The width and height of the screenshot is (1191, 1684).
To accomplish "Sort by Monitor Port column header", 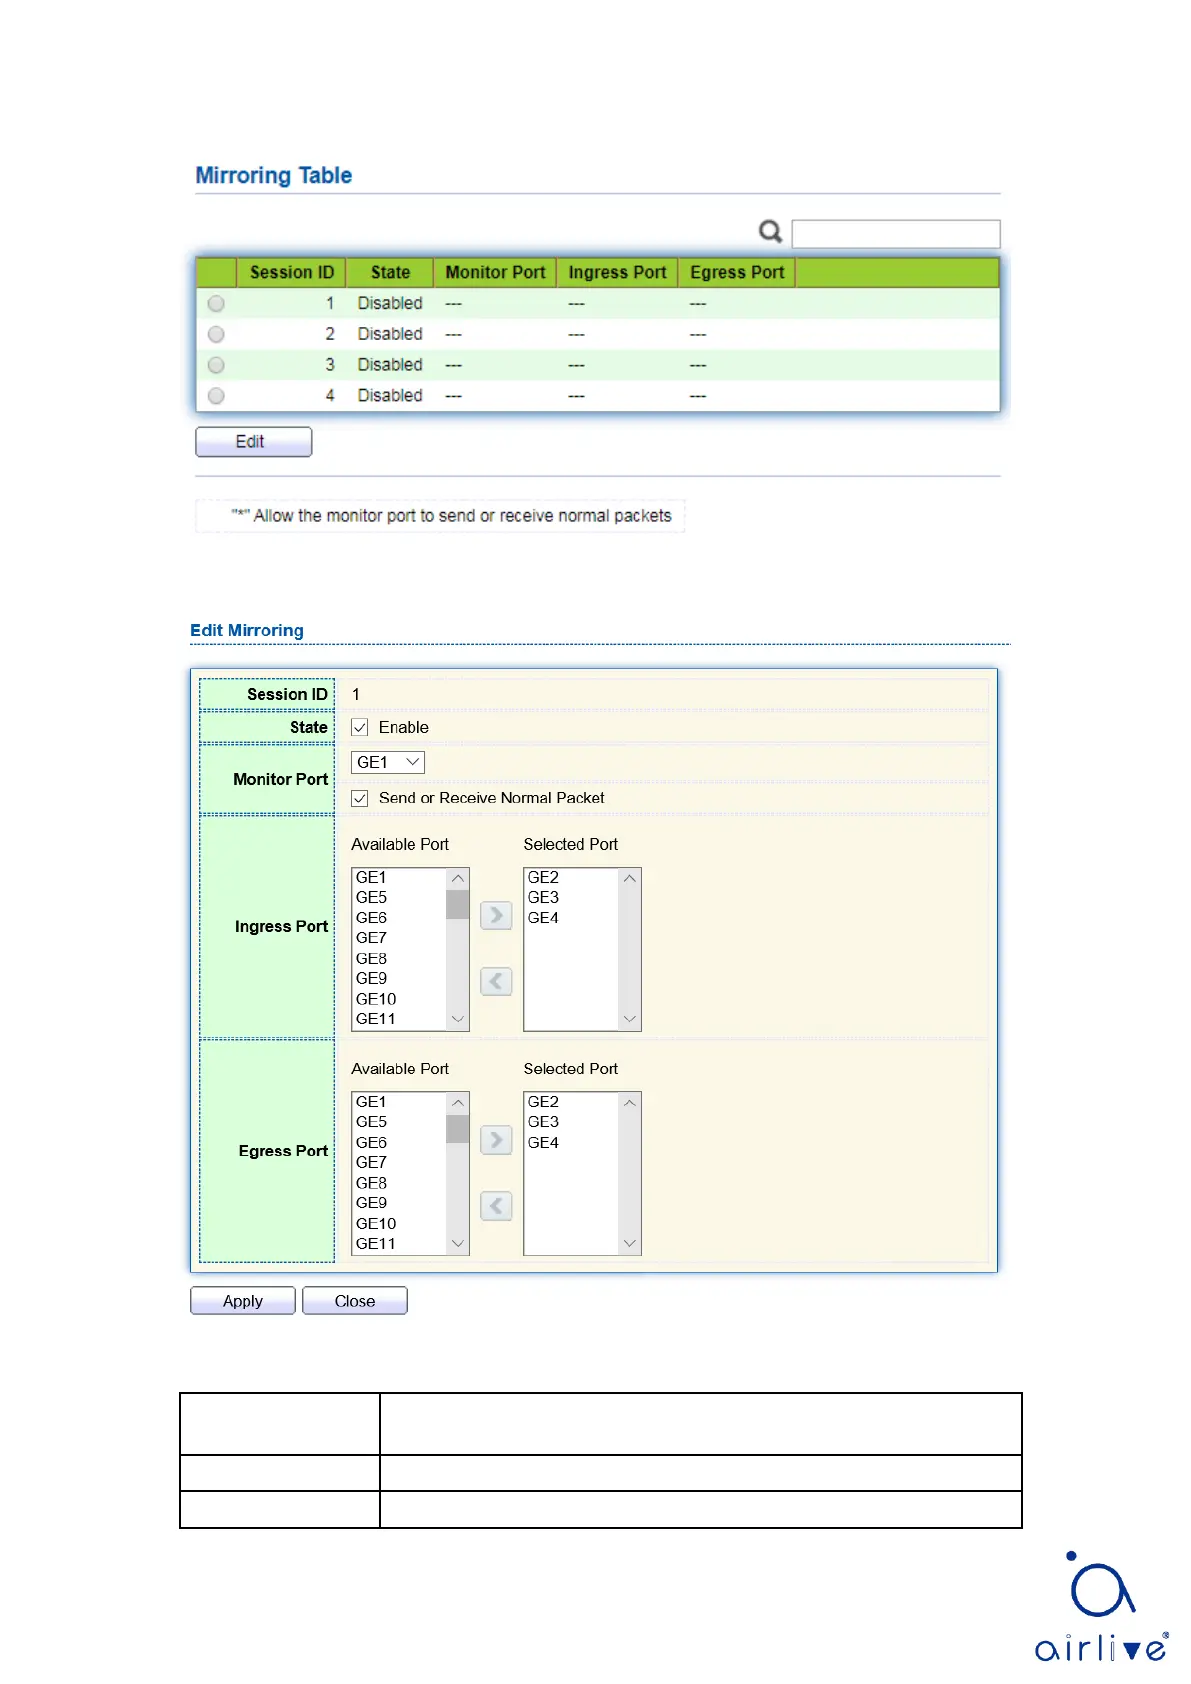I will tap(495, 273).
